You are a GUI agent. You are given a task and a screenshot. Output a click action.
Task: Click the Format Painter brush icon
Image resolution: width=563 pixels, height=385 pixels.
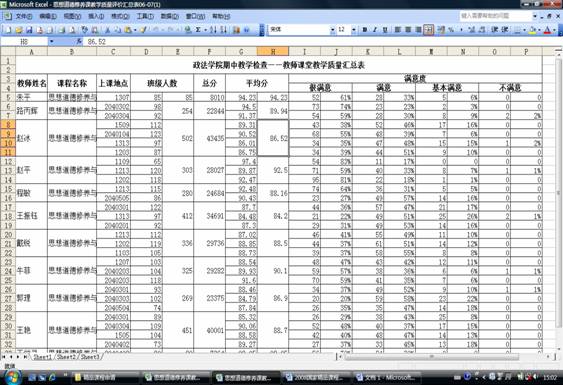pyautogui.click(x=143, y=30)
